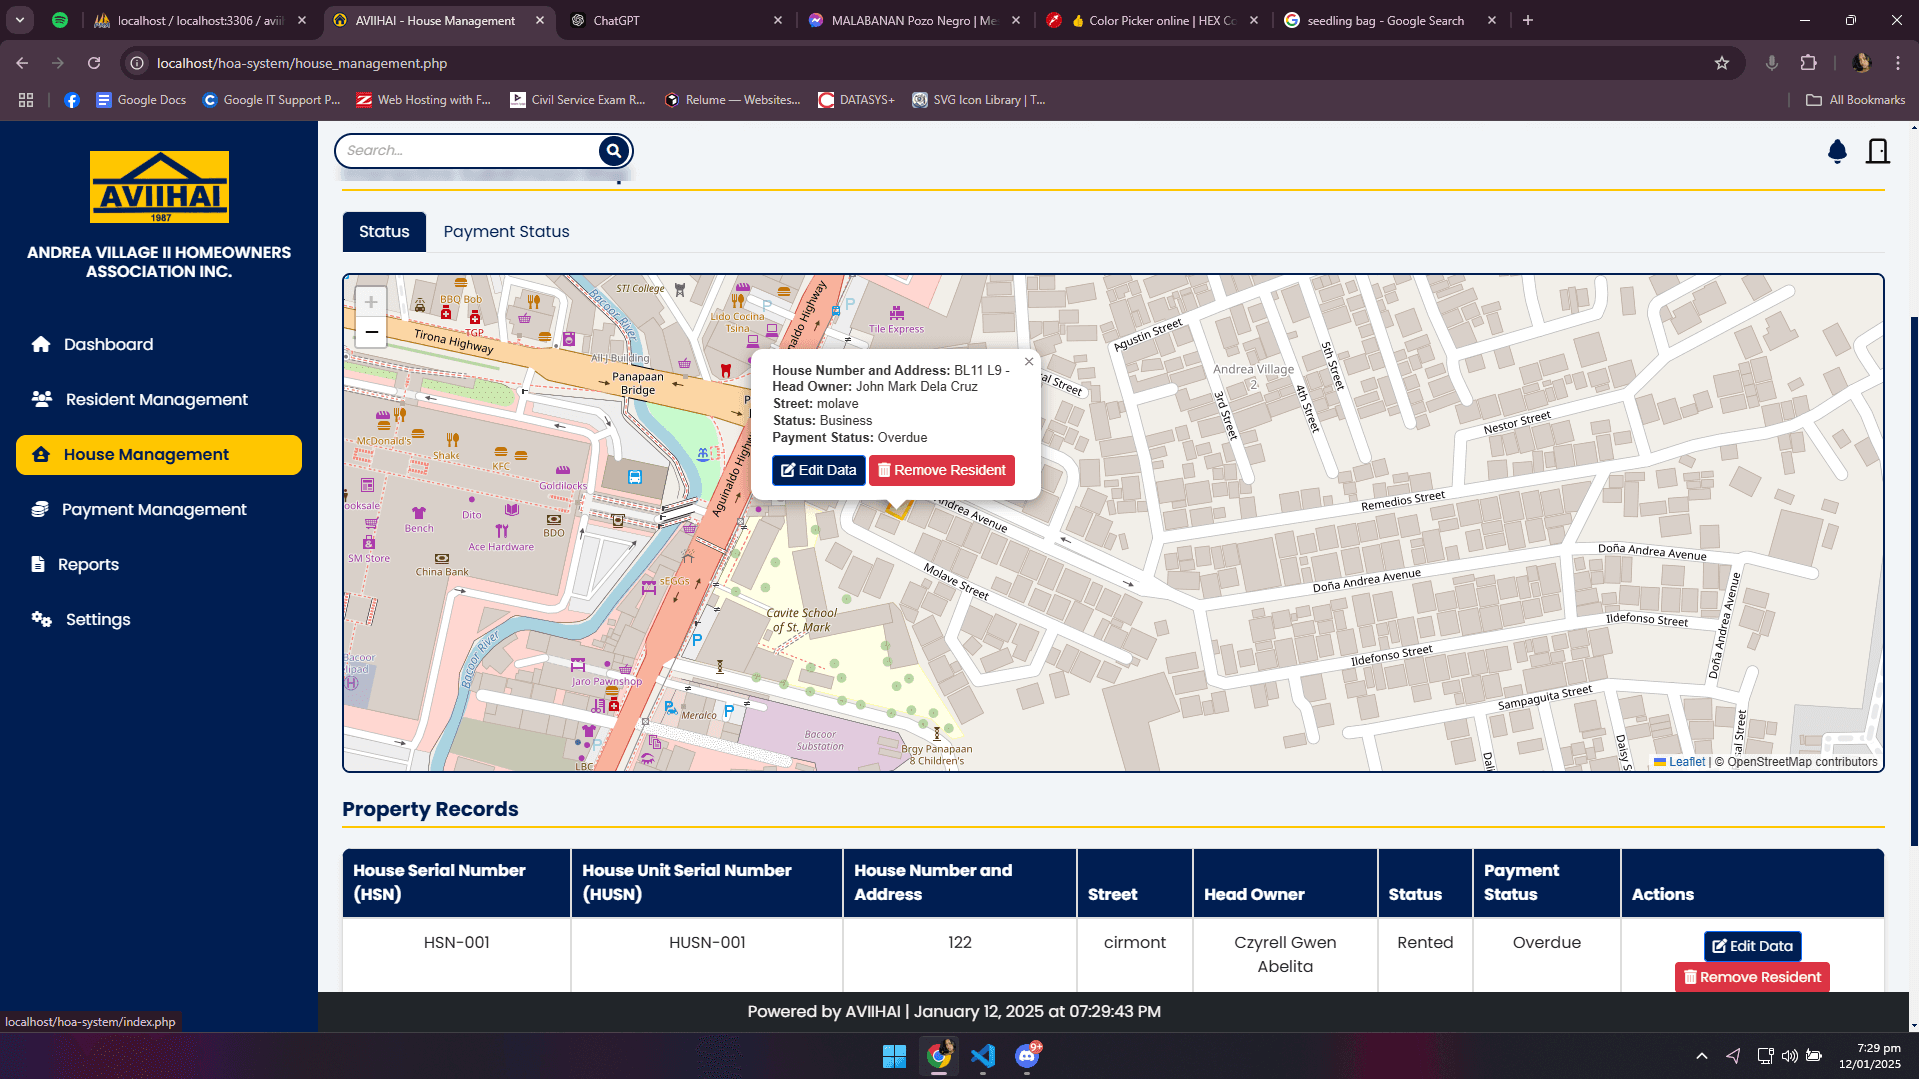Select Resident Management in the sidebar
The height and width of the screenshot is (1079, 1919).
pyautogui.click(x=155, y=399)
